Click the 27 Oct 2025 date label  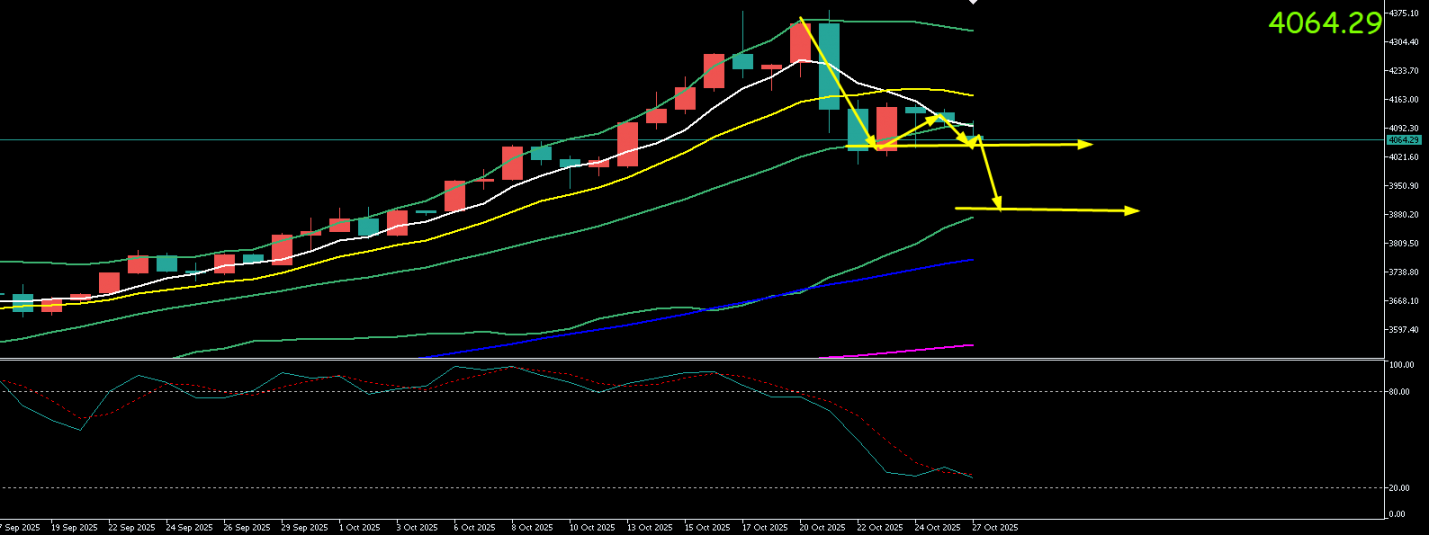(995, 527)
